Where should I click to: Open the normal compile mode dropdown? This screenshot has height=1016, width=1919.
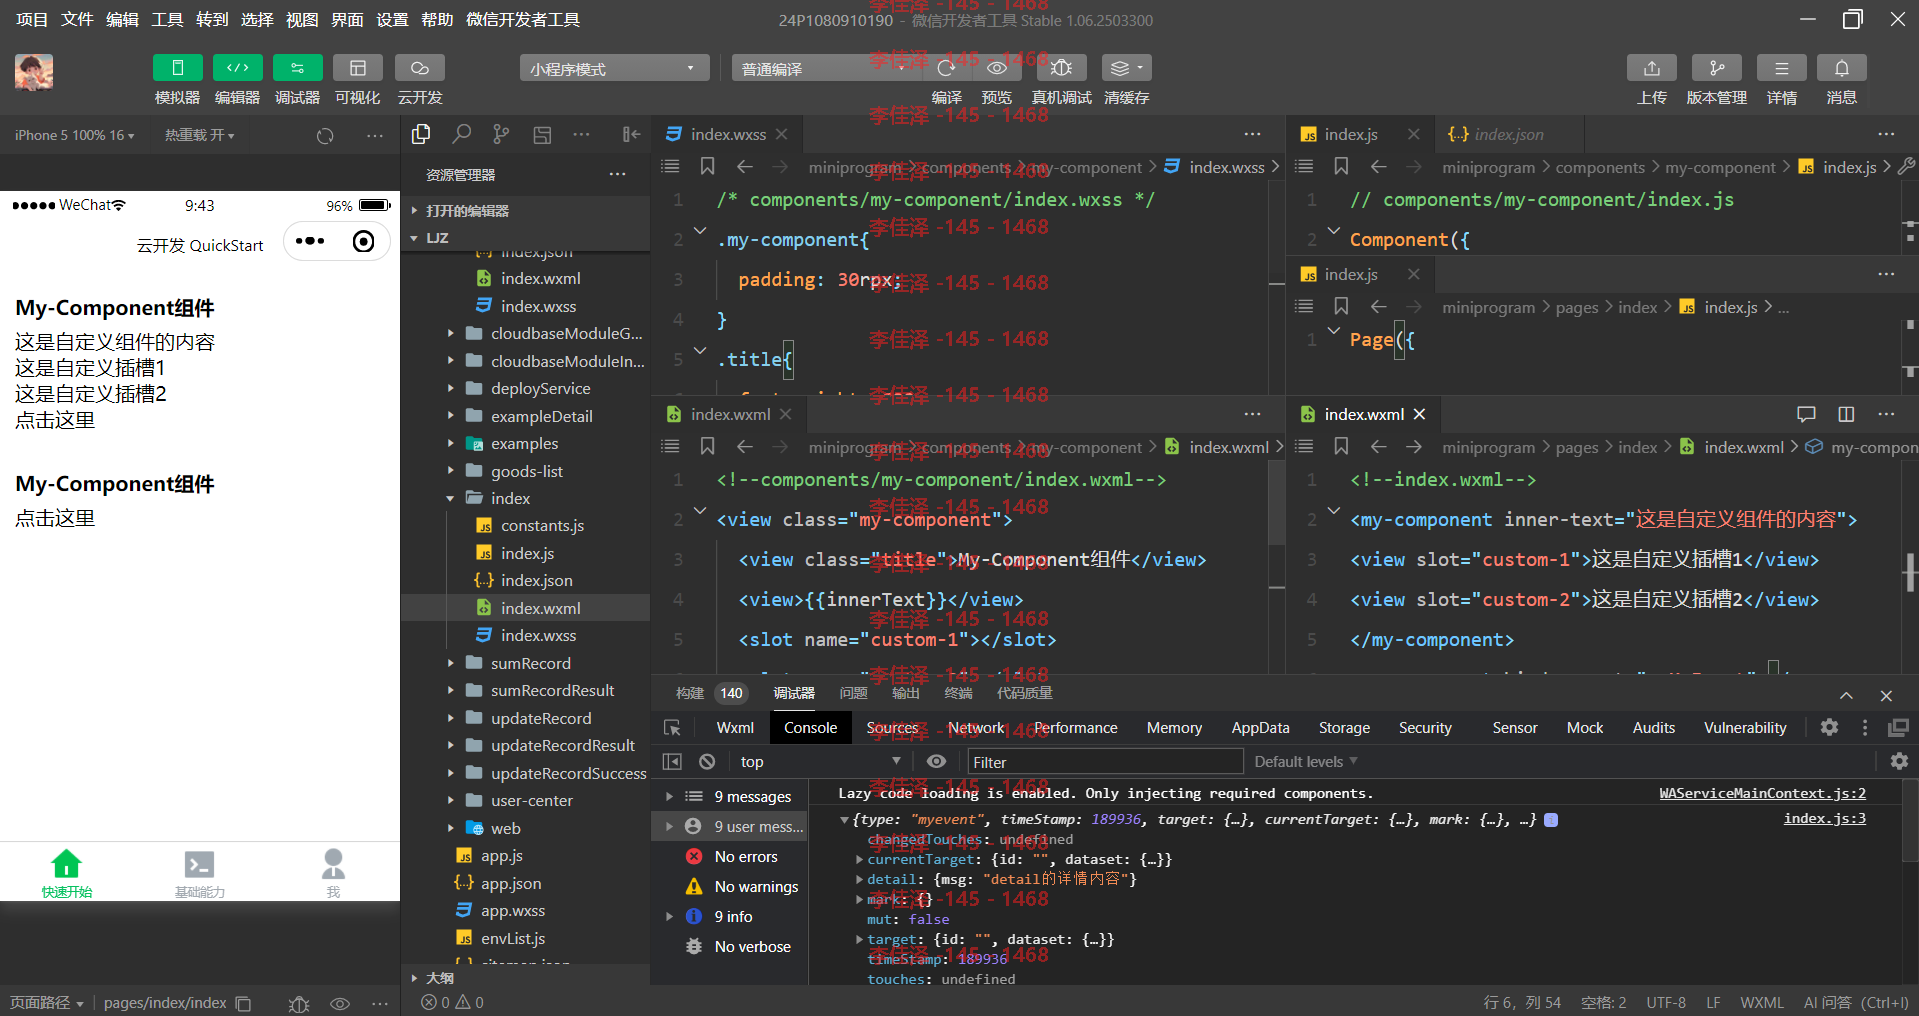click(x=824, y=68)
